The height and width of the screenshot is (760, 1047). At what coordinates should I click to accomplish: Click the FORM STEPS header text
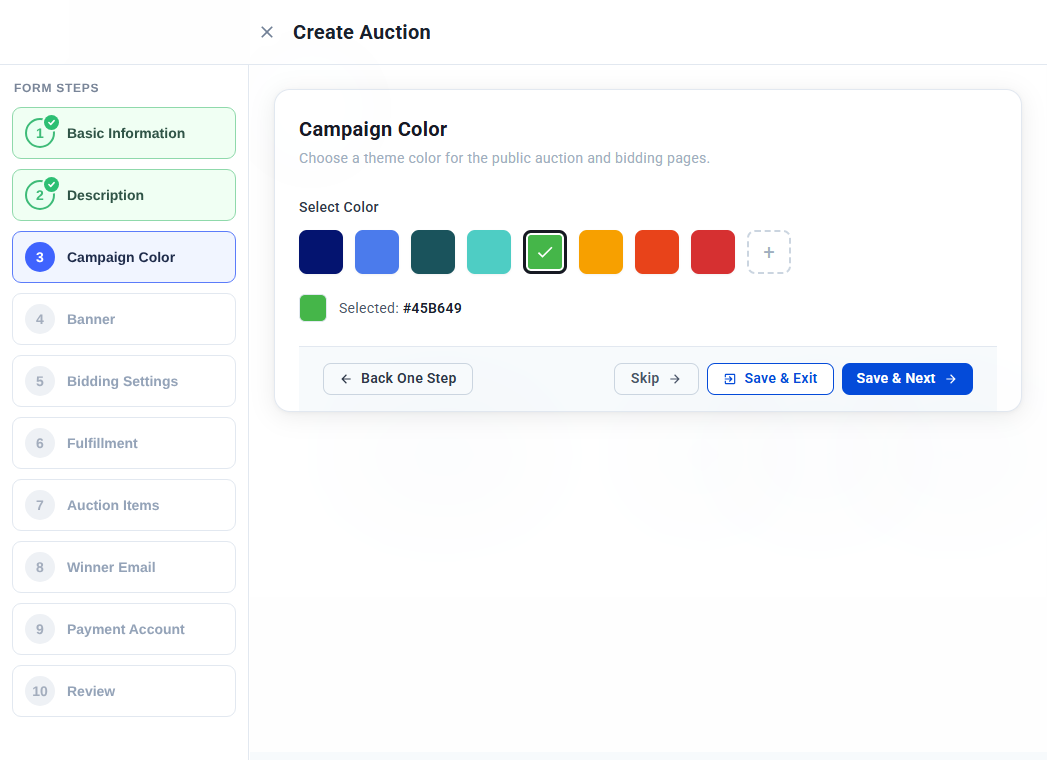click(x=57, y=88)
